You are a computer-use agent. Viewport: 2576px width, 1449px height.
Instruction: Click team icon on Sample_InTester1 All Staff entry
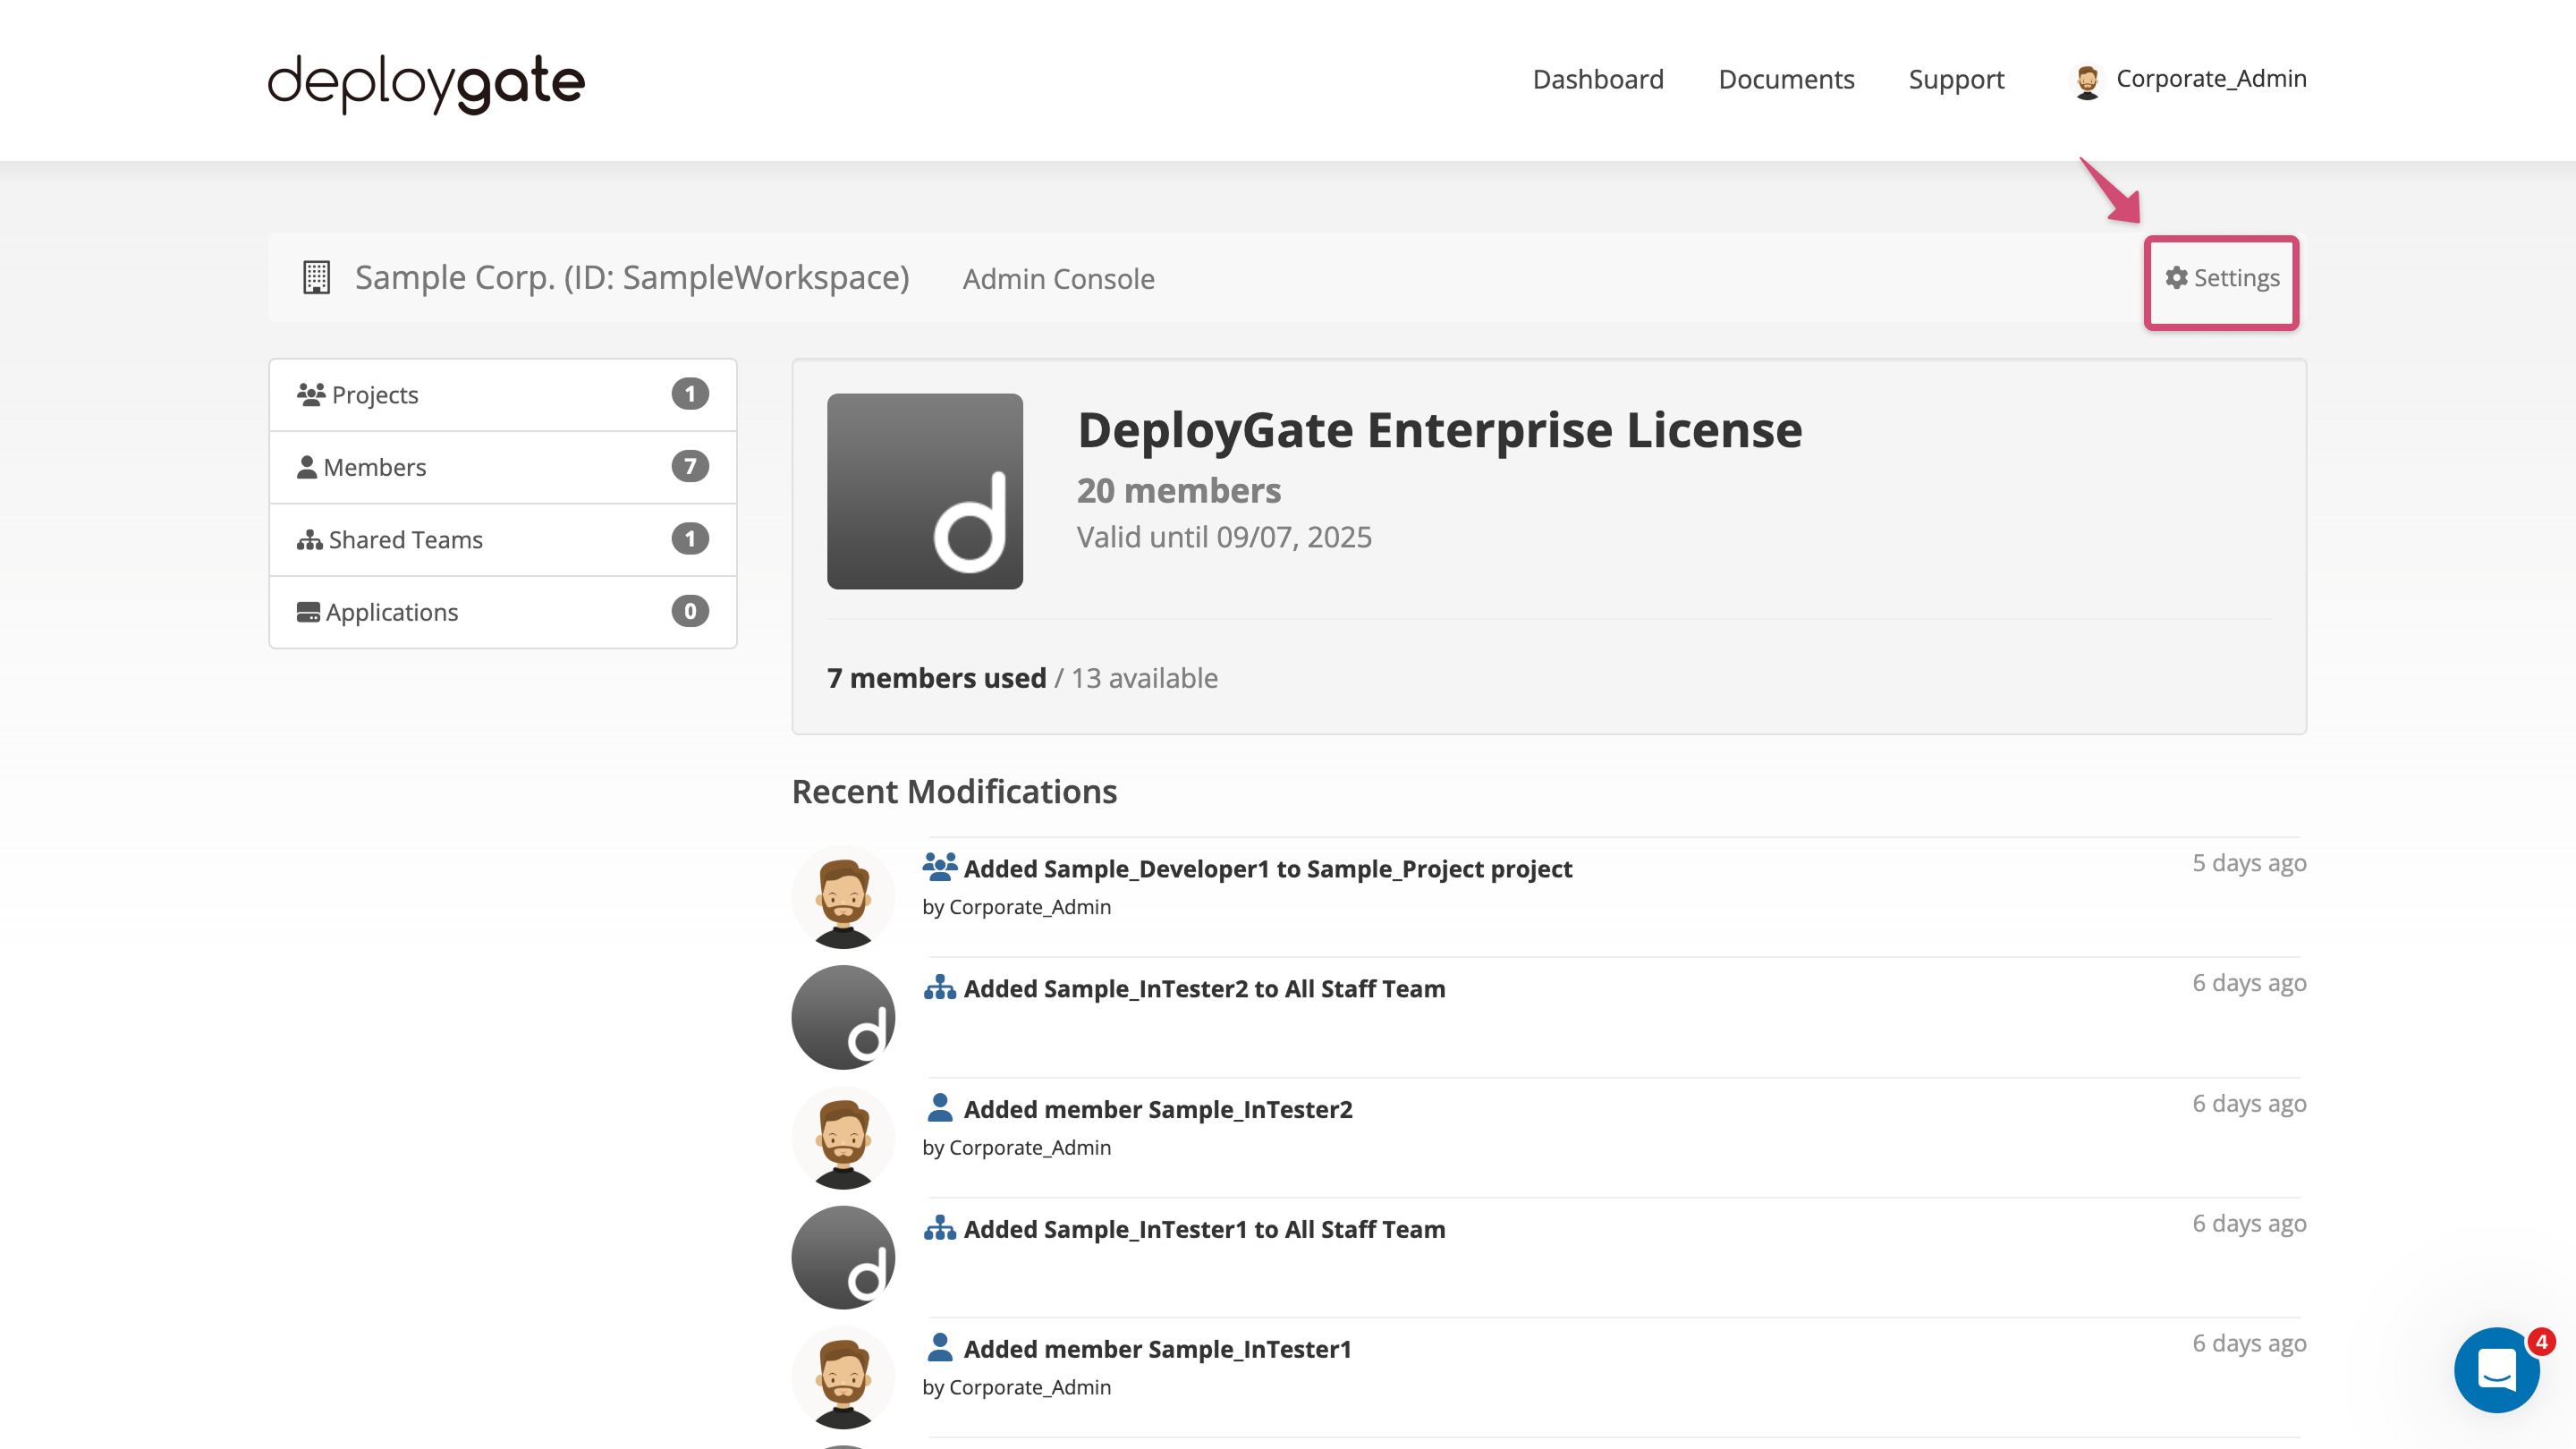click(939, 1228)
